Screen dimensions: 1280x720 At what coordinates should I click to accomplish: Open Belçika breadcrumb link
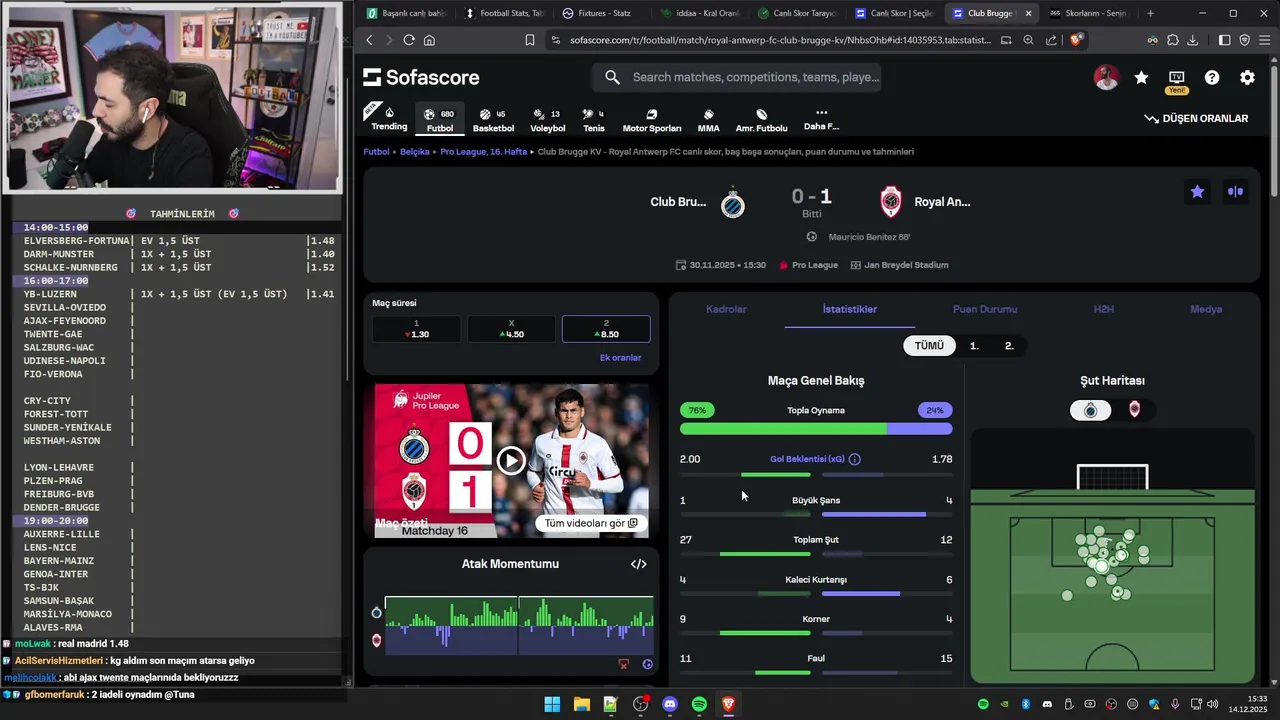pos(414,152)
